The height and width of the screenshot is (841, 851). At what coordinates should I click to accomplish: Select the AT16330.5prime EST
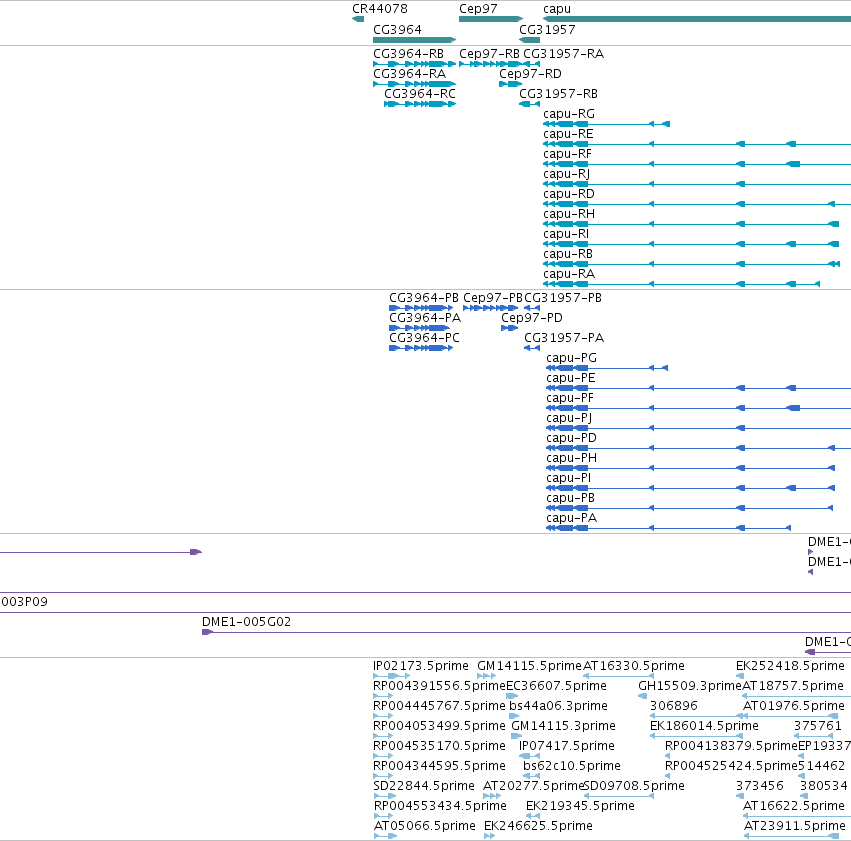618,676
